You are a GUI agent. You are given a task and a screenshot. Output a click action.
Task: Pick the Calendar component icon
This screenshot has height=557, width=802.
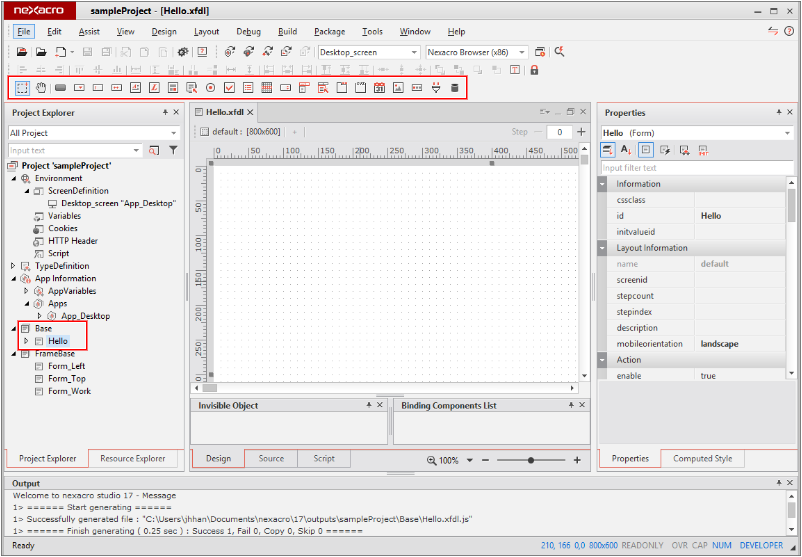pos(379,88)
